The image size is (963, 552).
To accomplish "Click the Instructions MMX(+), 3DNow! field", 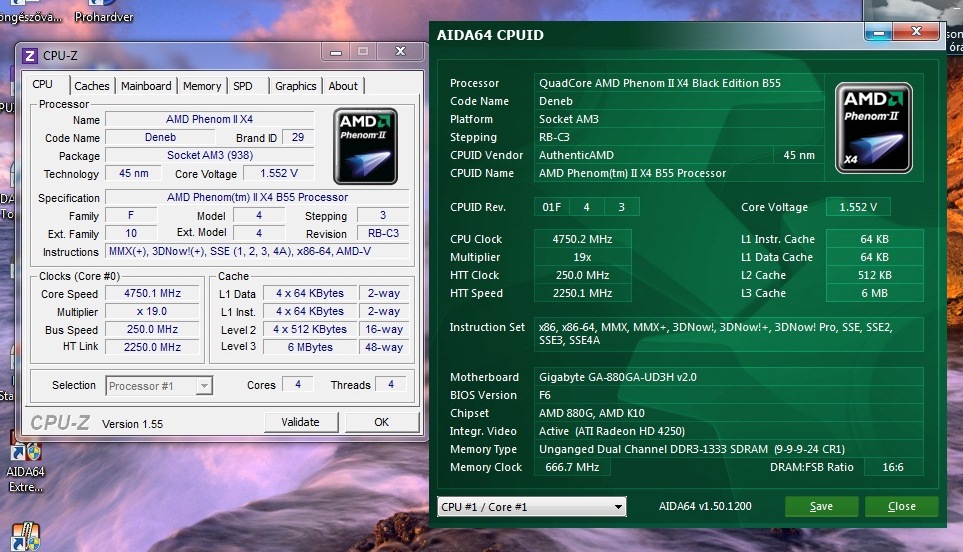I will pyautogui.click(x=257, y=251).
